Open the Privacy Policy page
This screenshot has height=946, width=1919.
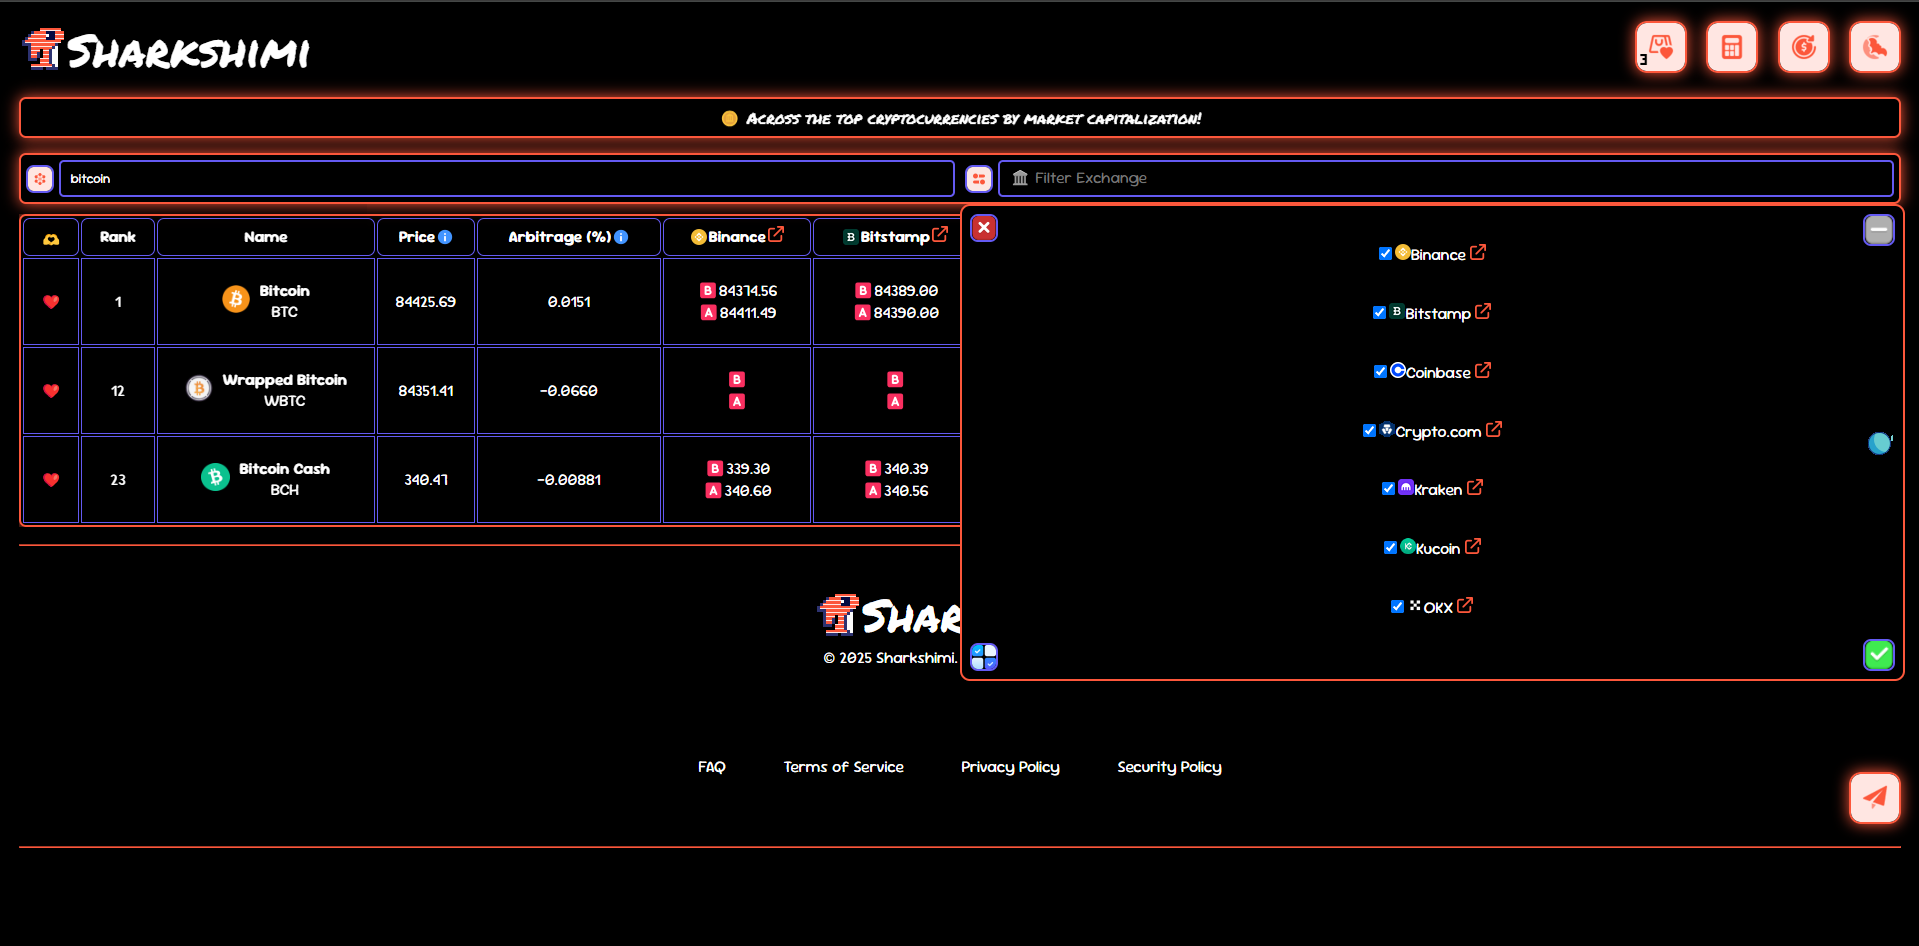click(x=1010, y=766)
